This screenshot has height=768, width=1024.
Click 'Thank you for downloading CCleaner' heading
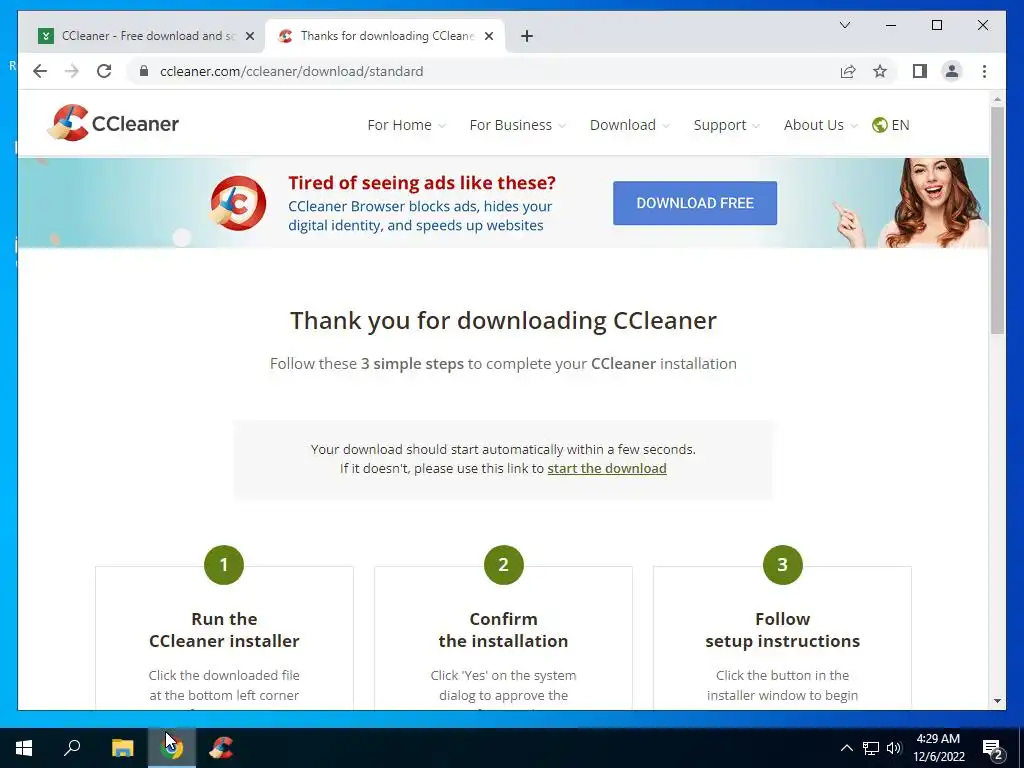coord(504,321)
